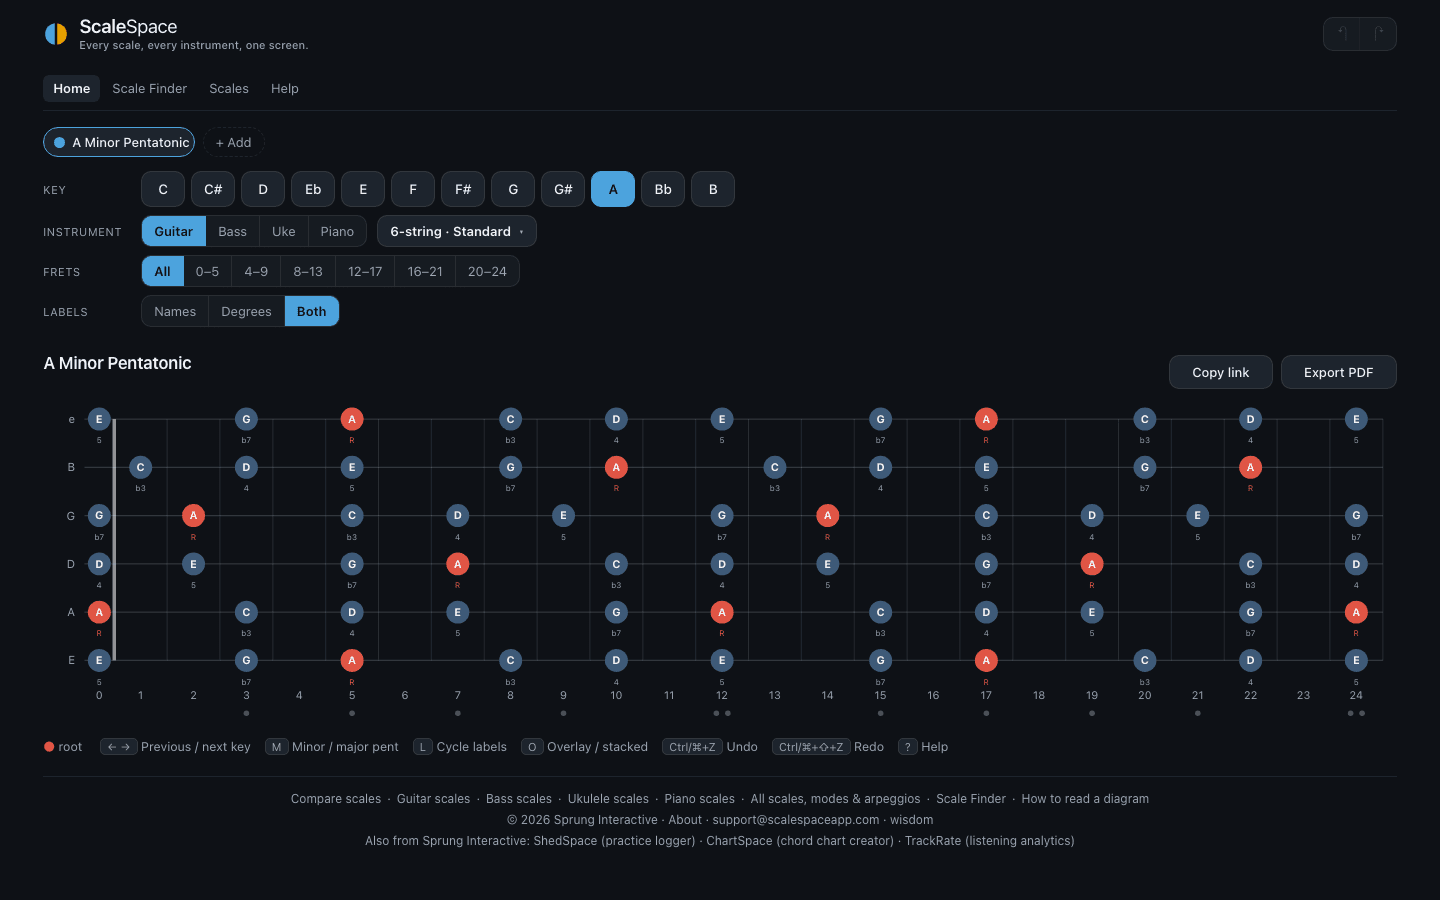Click the Copy link button
Screen dimensions: 1440x900
coord(1221,372)
